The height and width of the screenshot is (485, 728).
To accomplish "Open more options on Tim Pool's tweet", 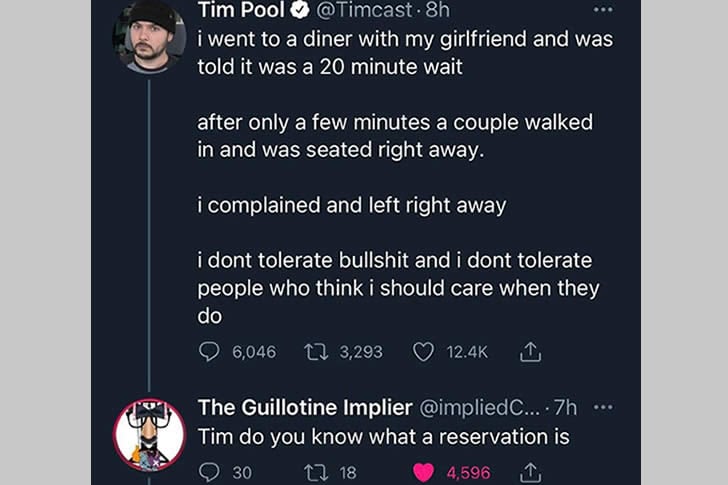I will [601, 10].
